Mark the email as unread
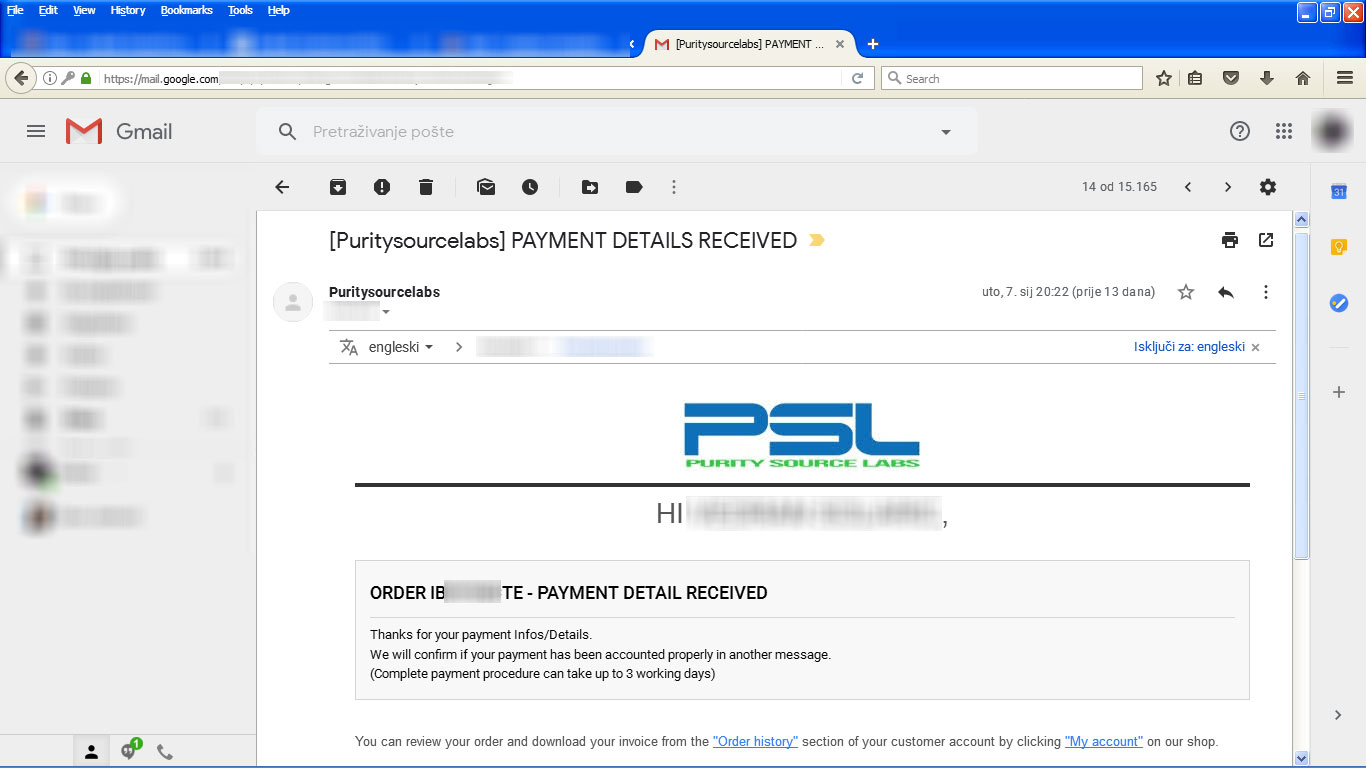 pos(486,187)
